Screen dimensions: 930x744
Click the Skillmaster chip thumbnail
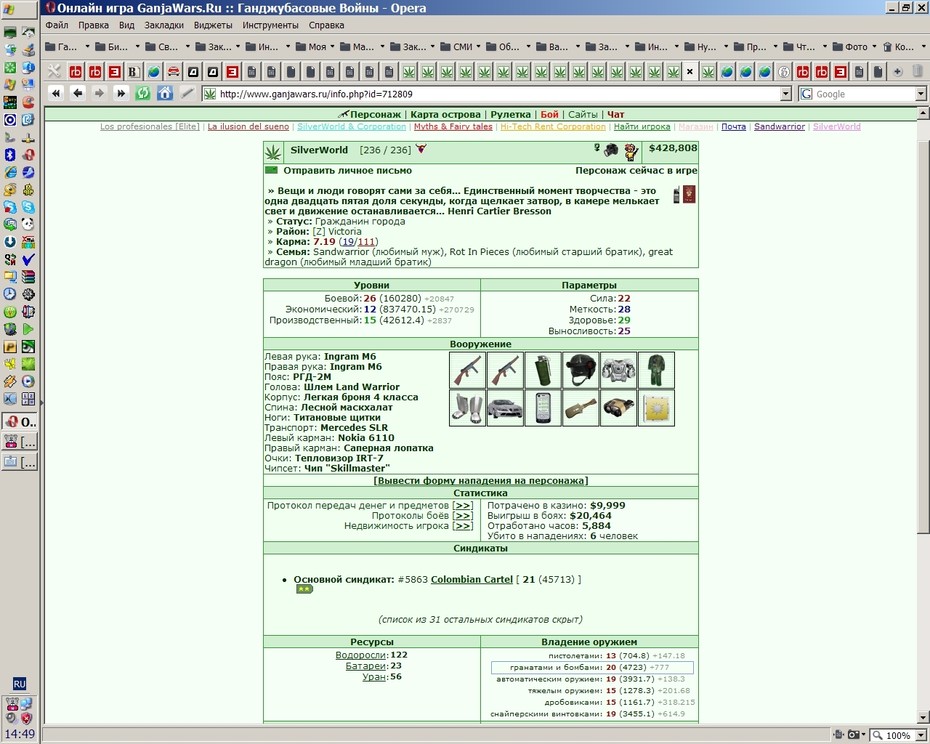click(x=656, y=408)
